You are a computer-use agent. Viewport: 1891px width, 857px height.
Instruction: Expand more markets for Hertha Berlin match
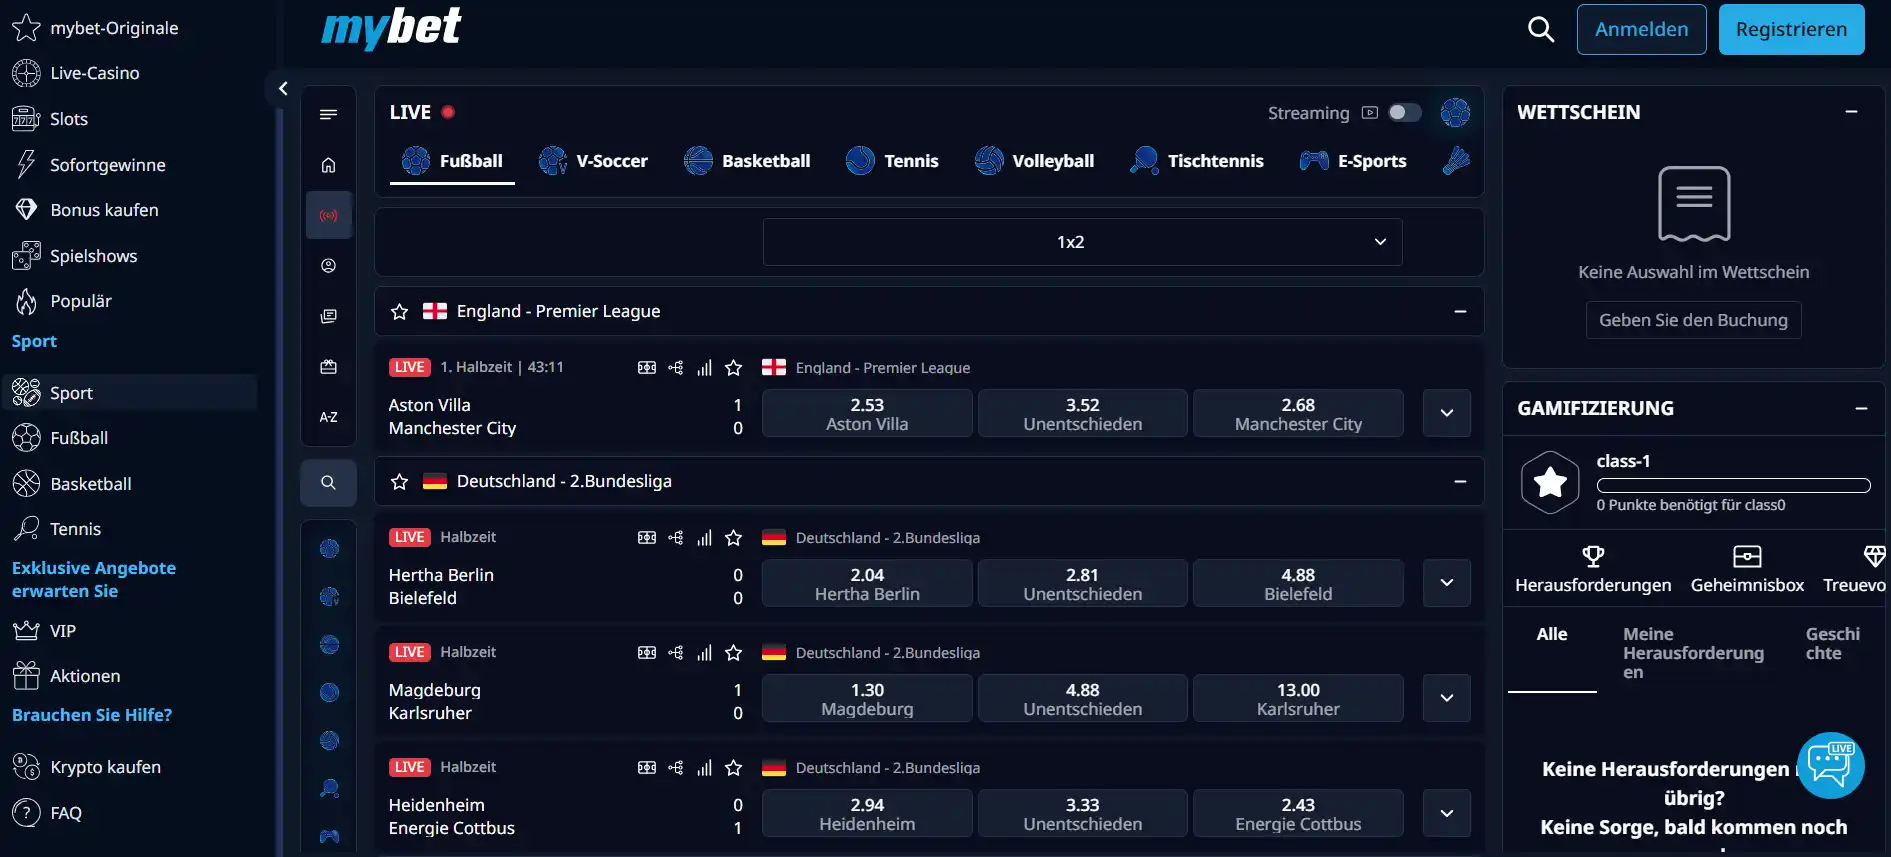tap(1446, 583)
